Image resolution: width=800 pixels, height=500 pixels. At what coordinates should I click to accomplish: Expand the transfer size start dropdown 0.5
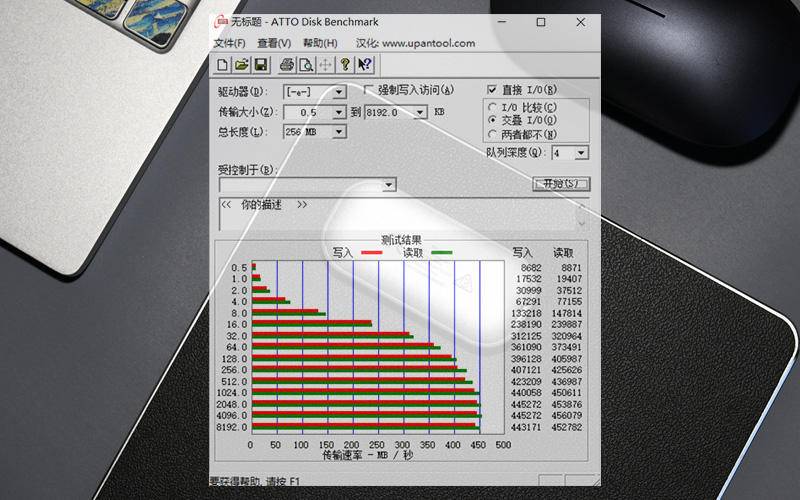pyautogui.click(x=339, y=112)
